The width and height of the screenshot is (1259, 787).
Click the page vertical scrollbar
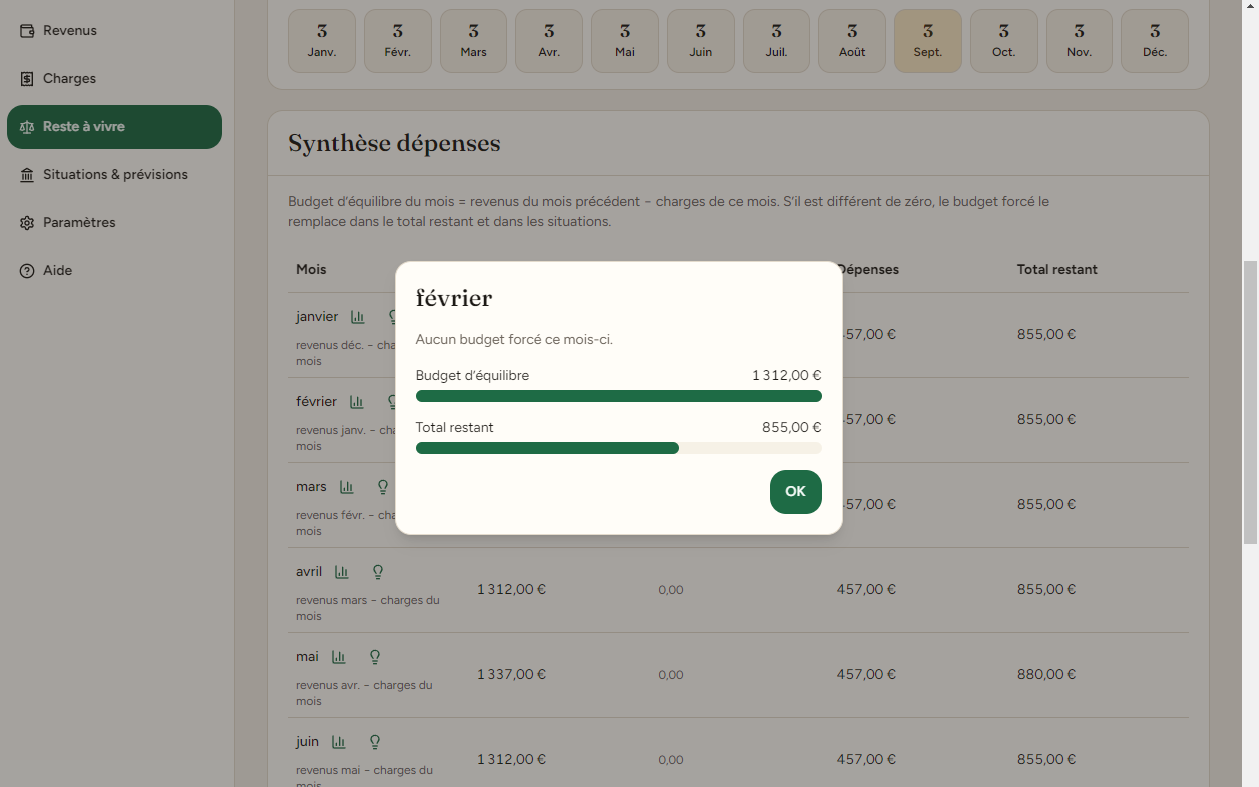[x=1250, y=402]
